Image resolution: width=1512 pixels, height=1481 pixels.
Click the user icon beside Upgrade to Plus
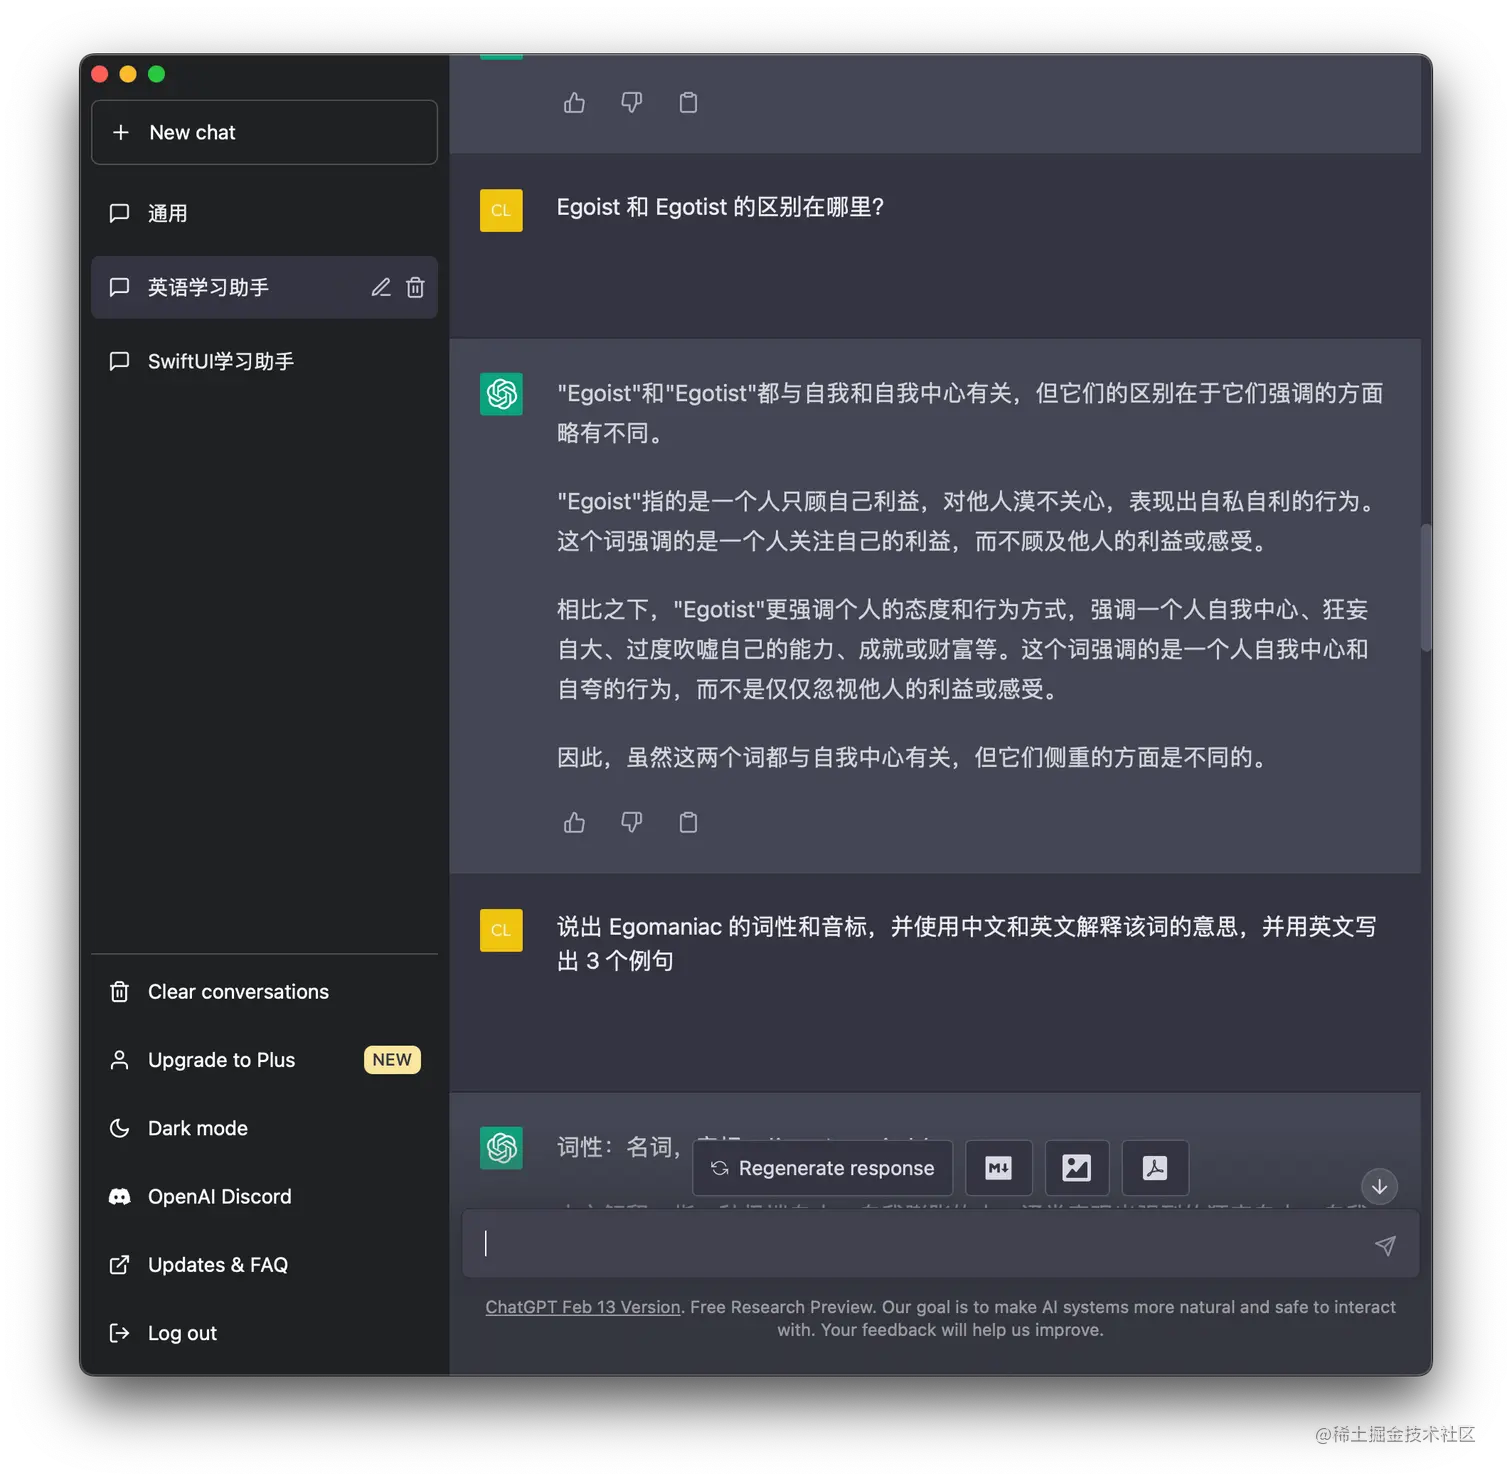pyautogui.click(x=119, y=1060)
